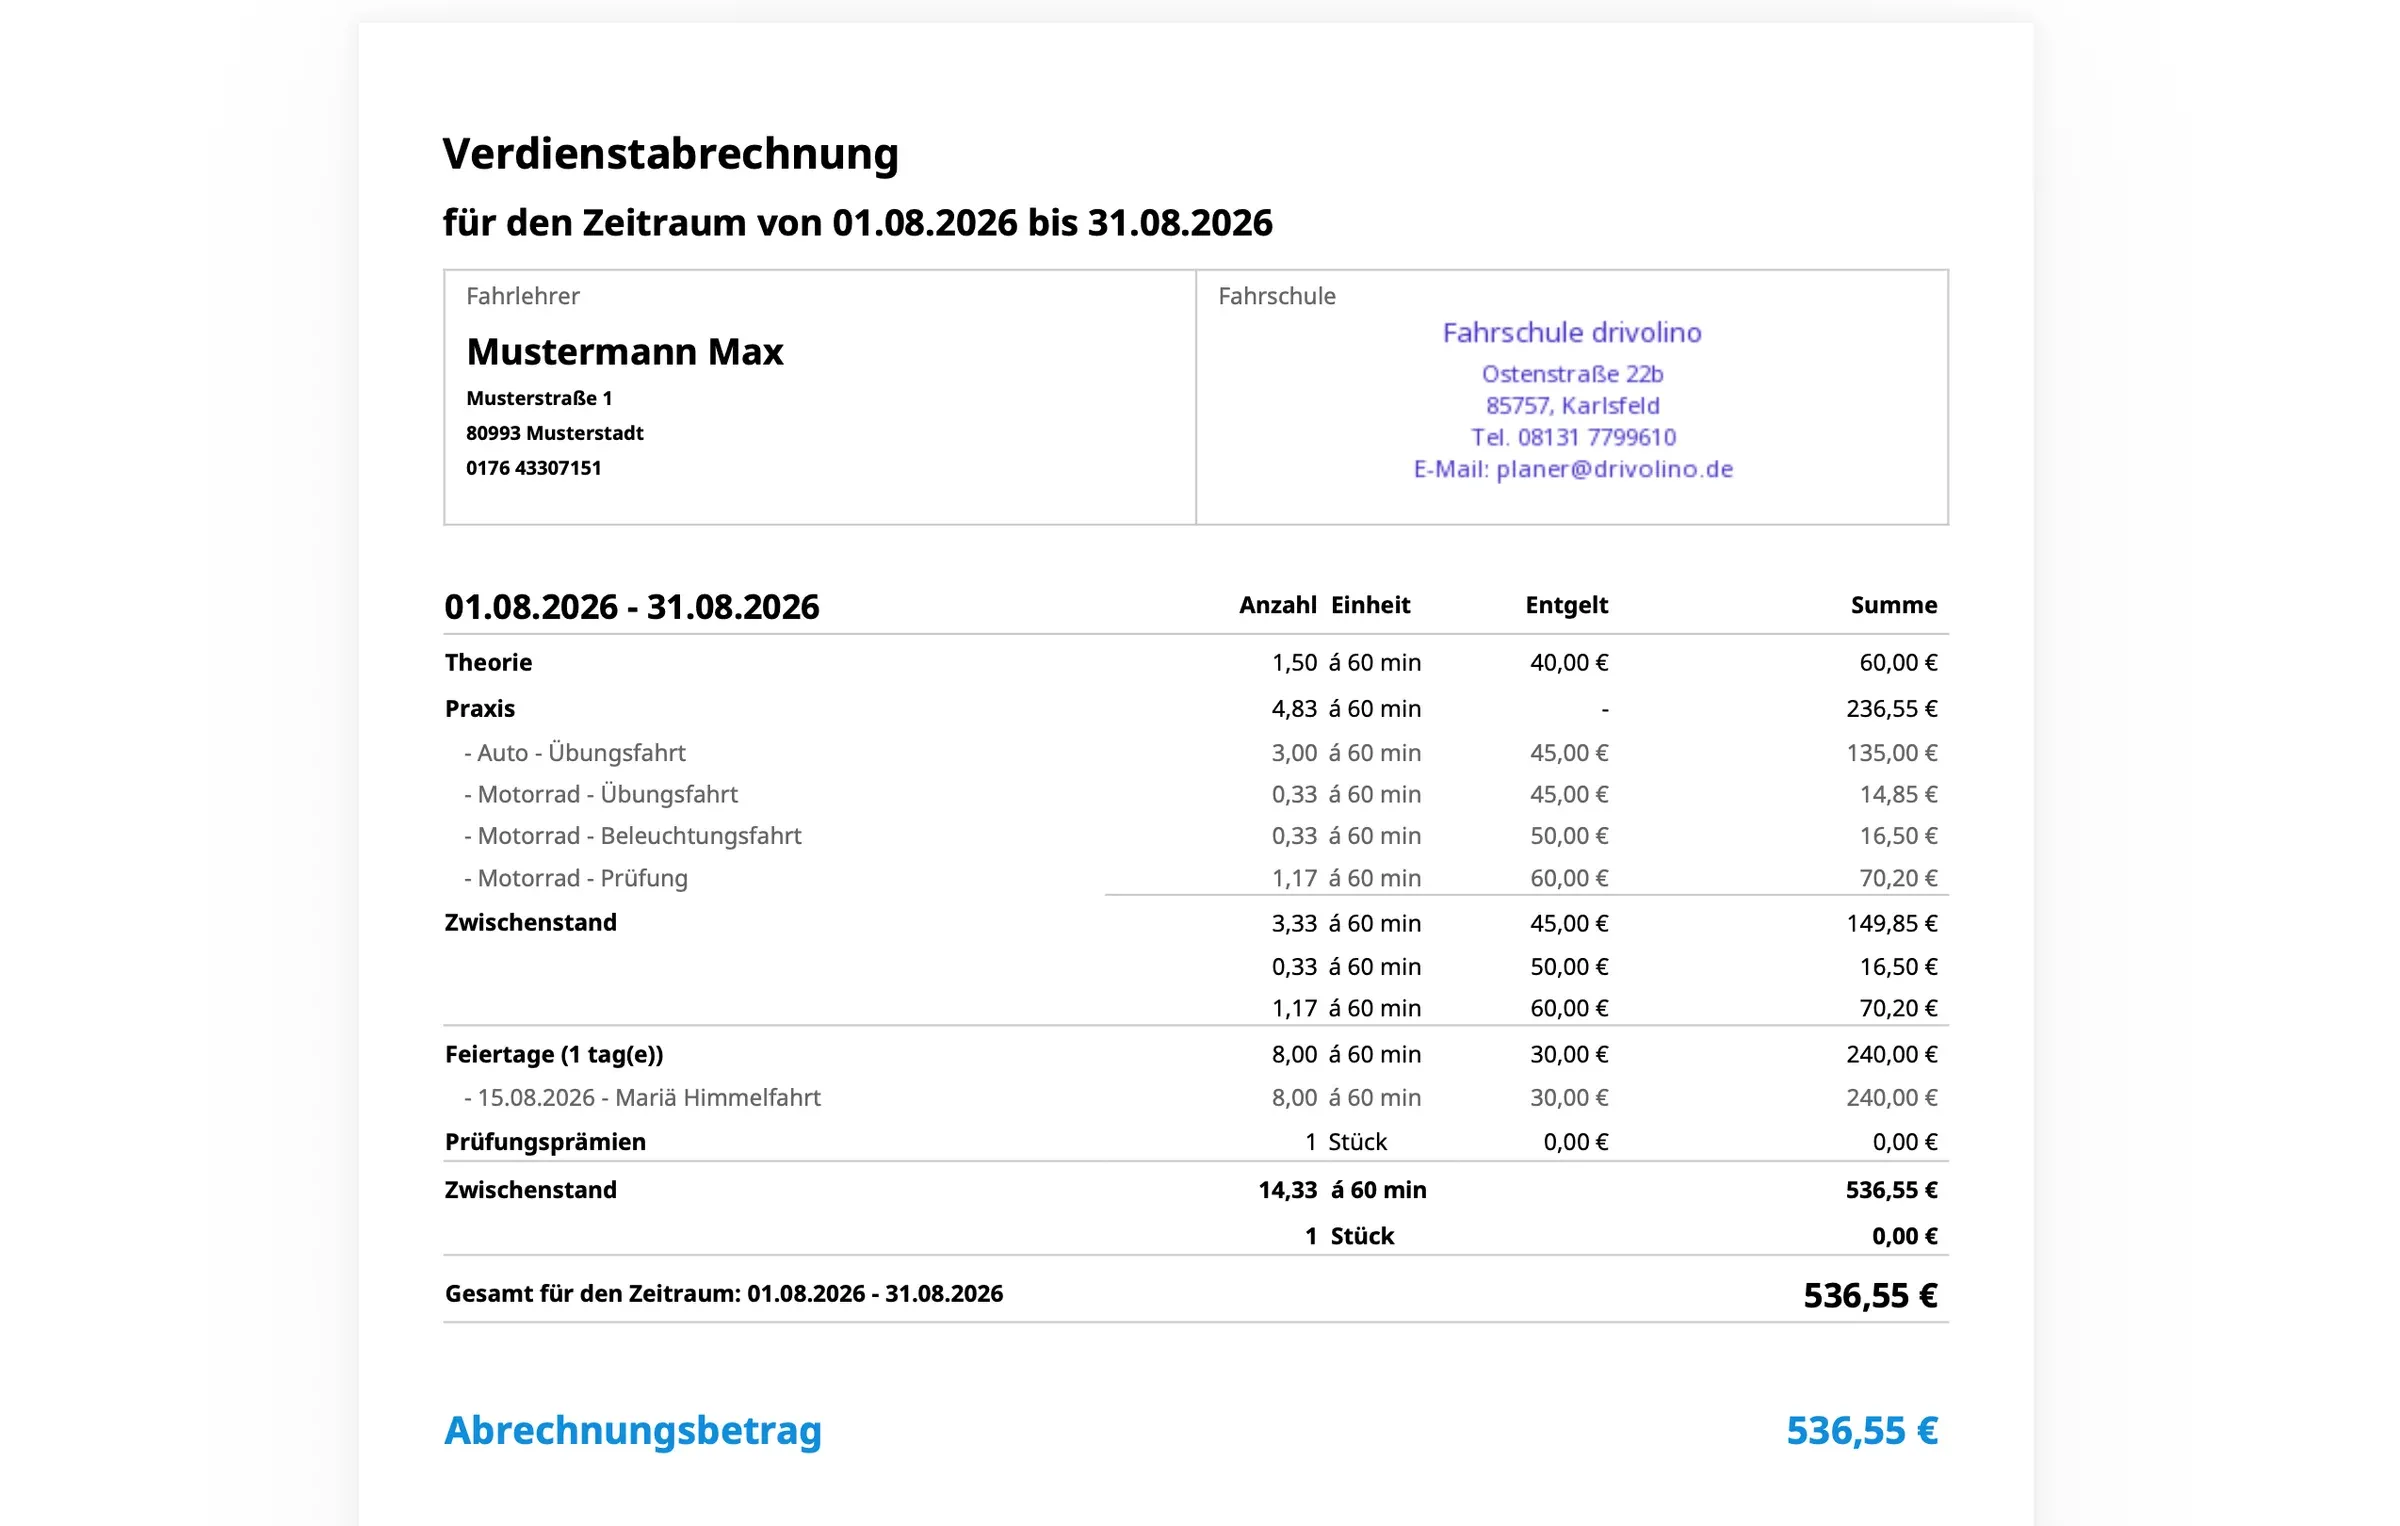The height and width of the screenshot is (1526, 2400).
Task: Click the Gesamt für den Zeitraum label
Action: coord(724,1294)
